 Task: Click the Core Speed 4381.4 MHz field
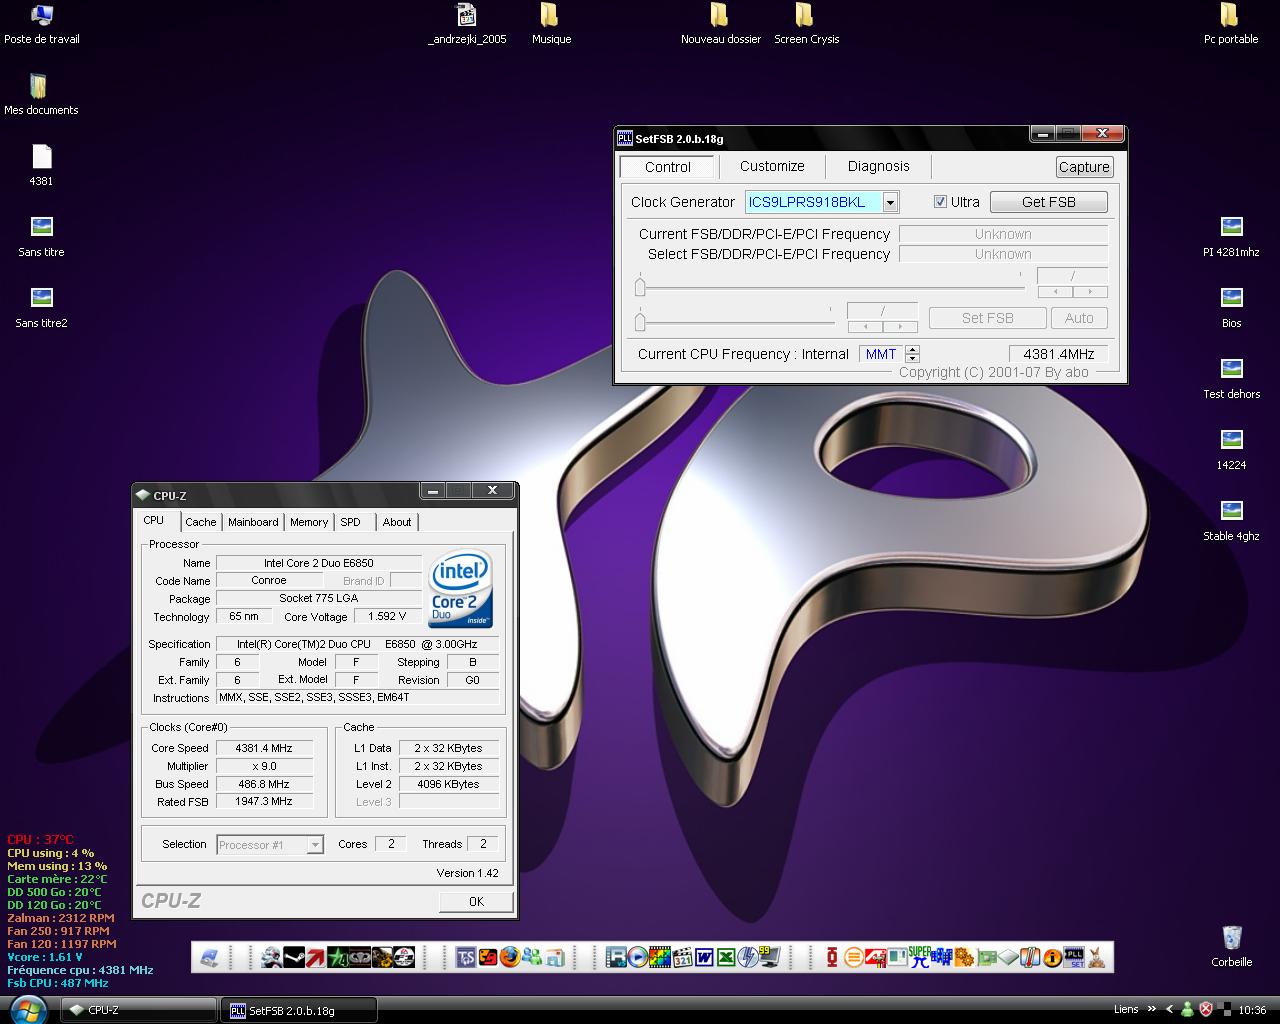[264, 748]
